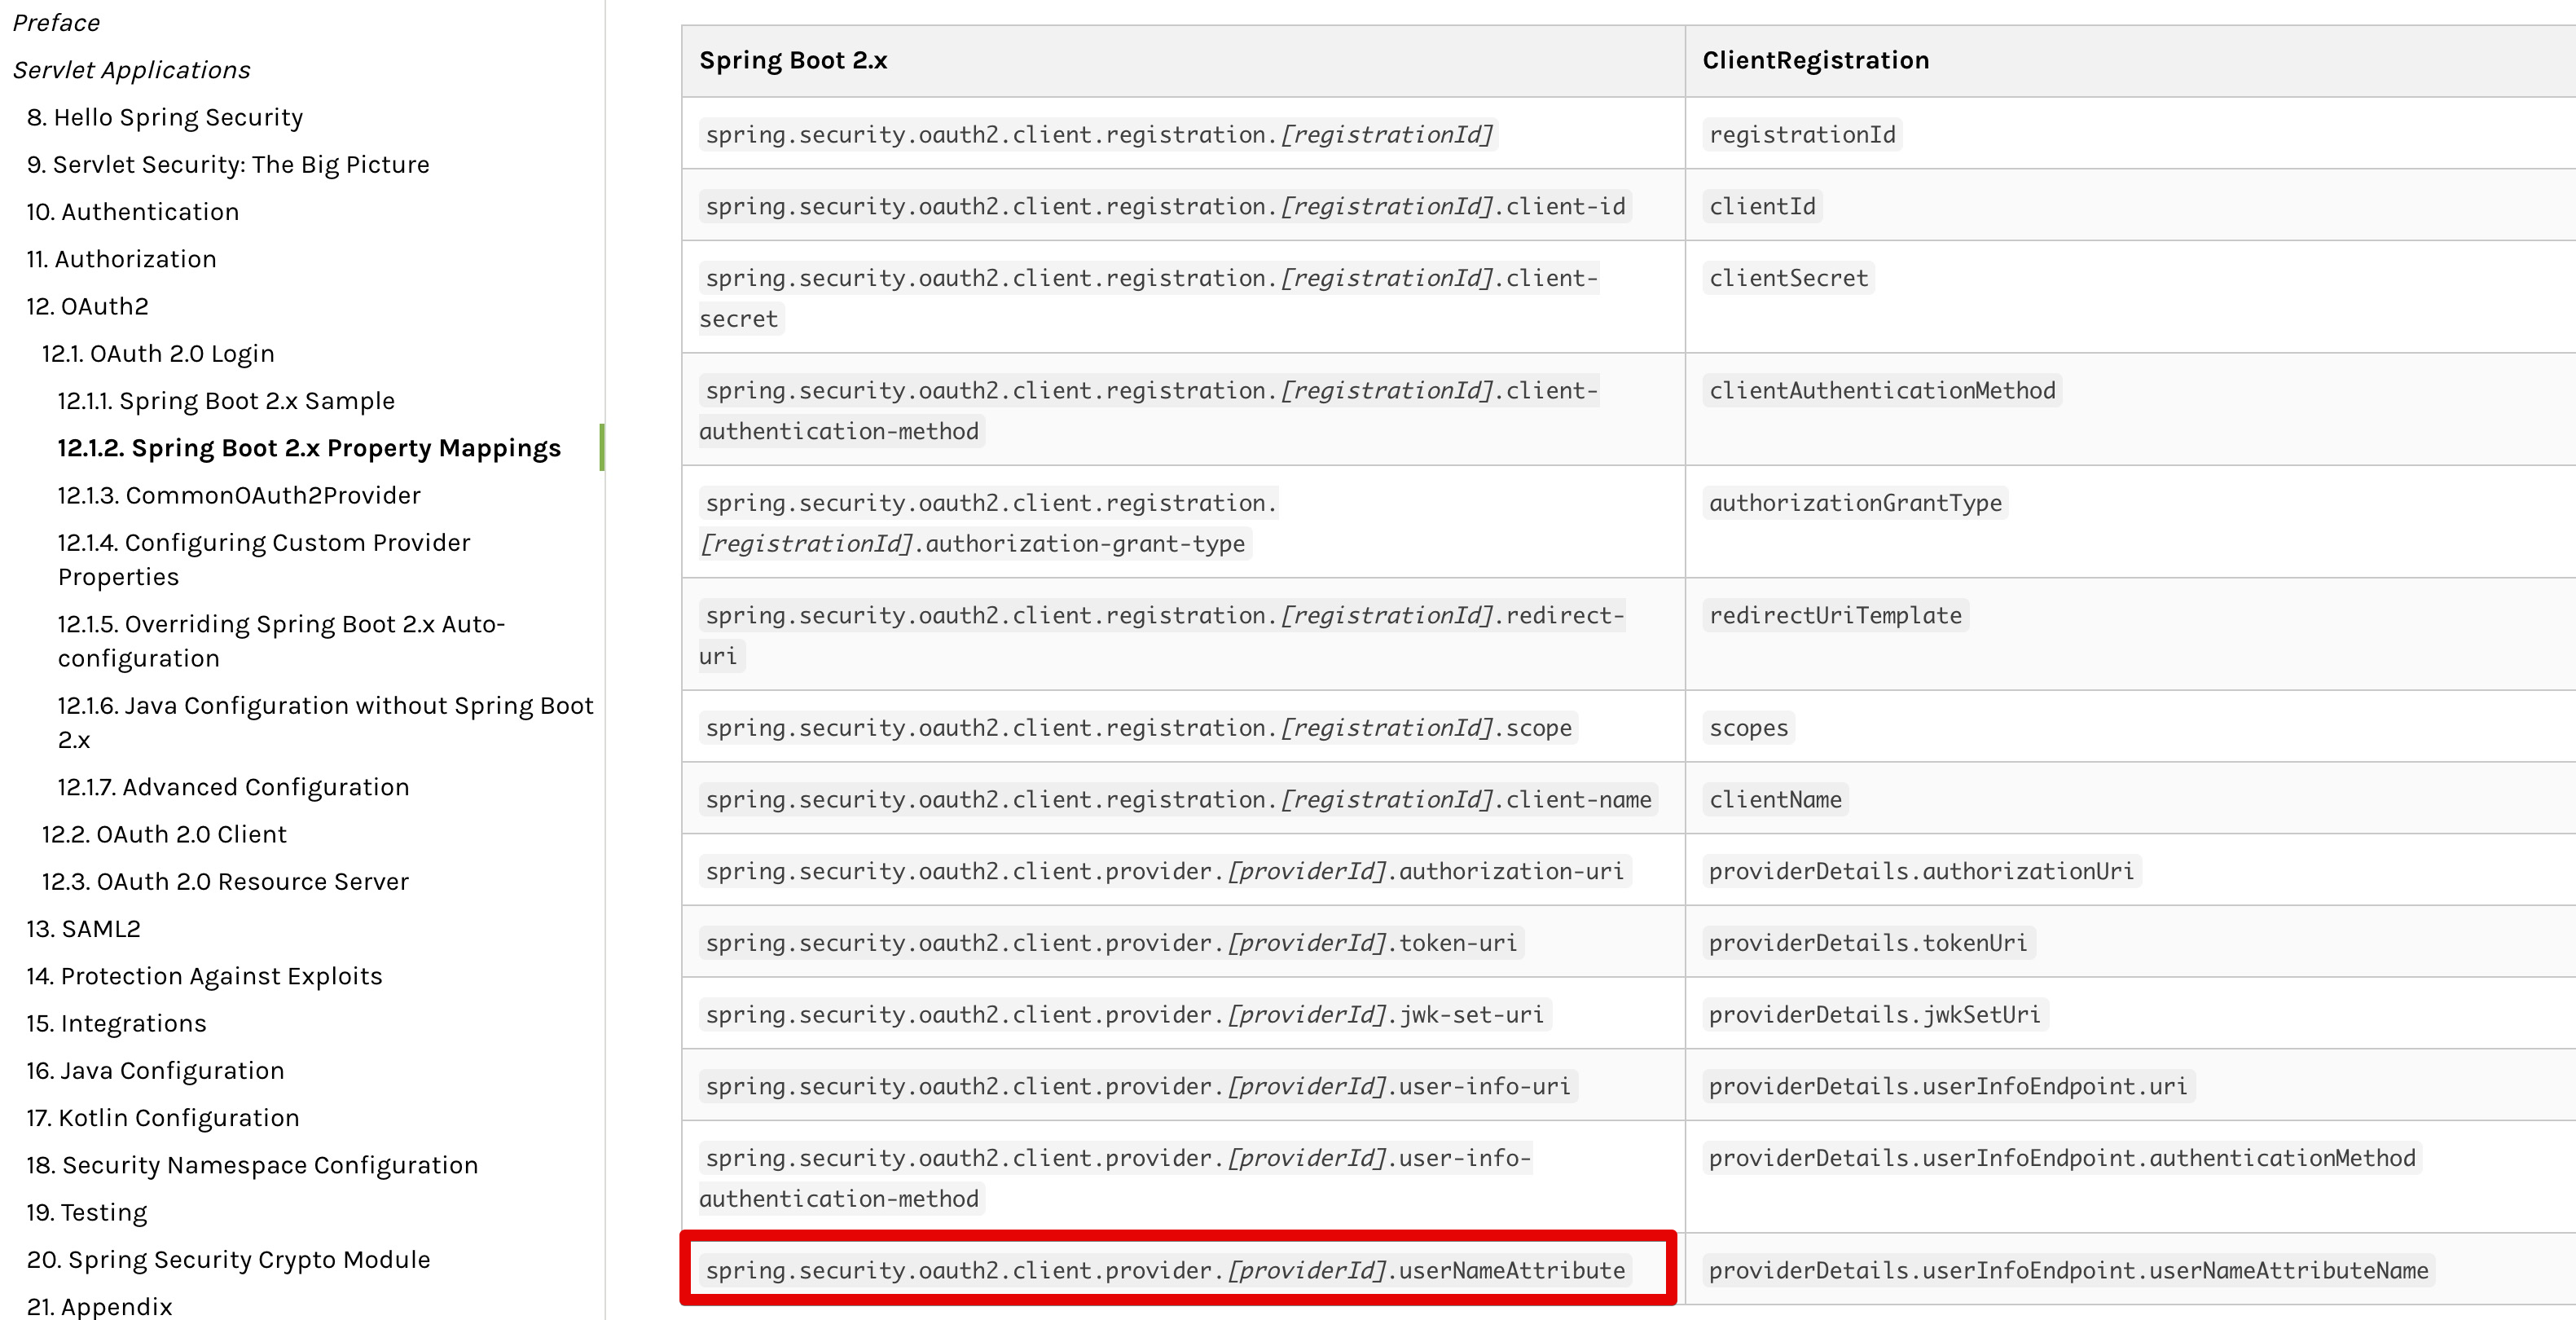The image size is (2576, 1320).
Task: Open 14. Protection Against Exploits
Action: [x=204, y=976]
